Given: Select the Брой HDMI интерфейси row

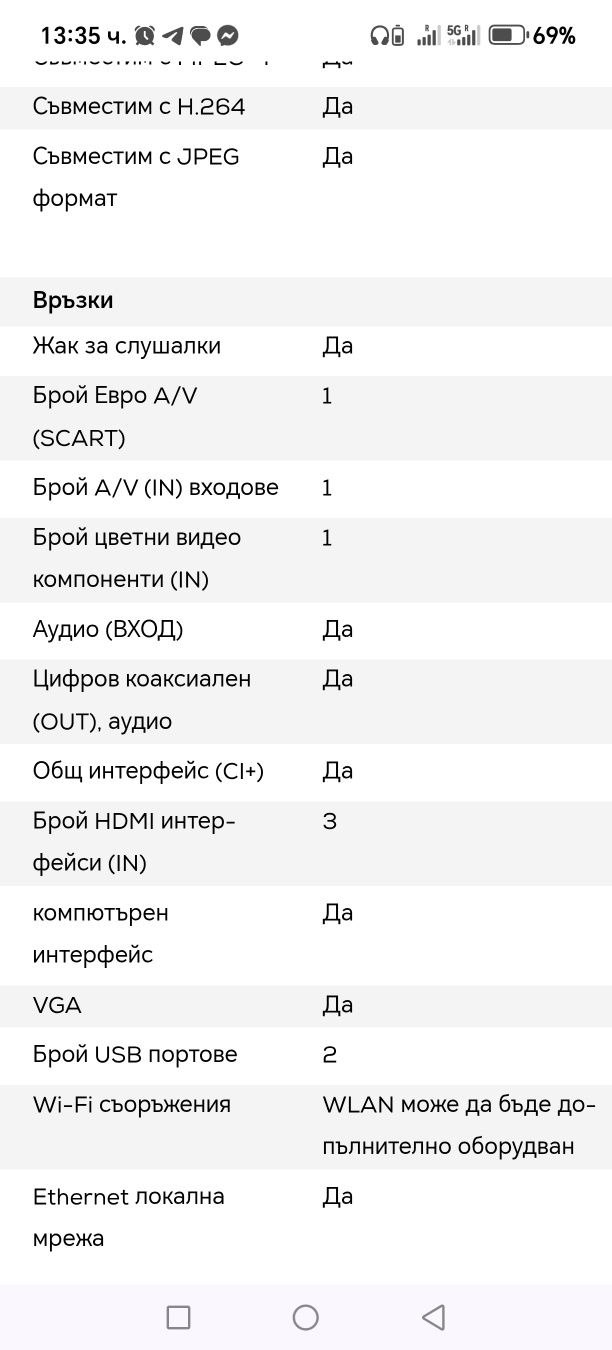Looking at the screenshot, I should click(x=306, y=843).
